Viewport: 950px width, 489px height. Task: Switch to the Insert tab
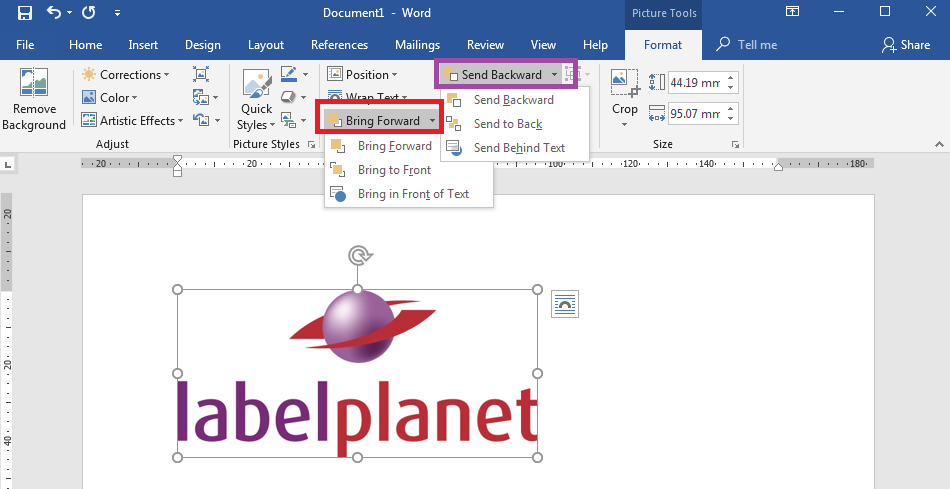tap(143, 45)
